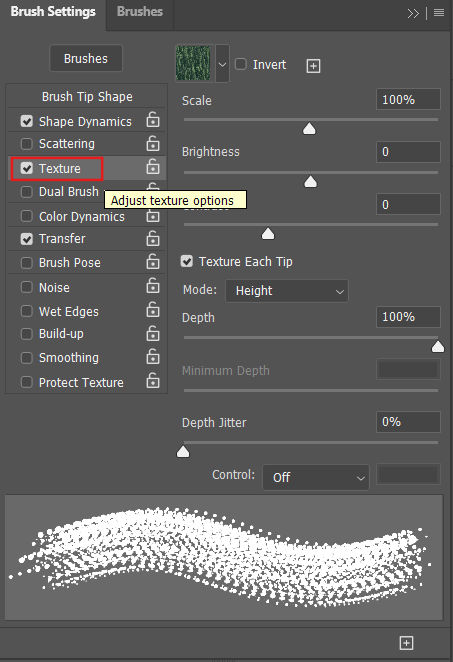Adjust the Brightness slider handle
Screen dimensions: 453x662
311,182
